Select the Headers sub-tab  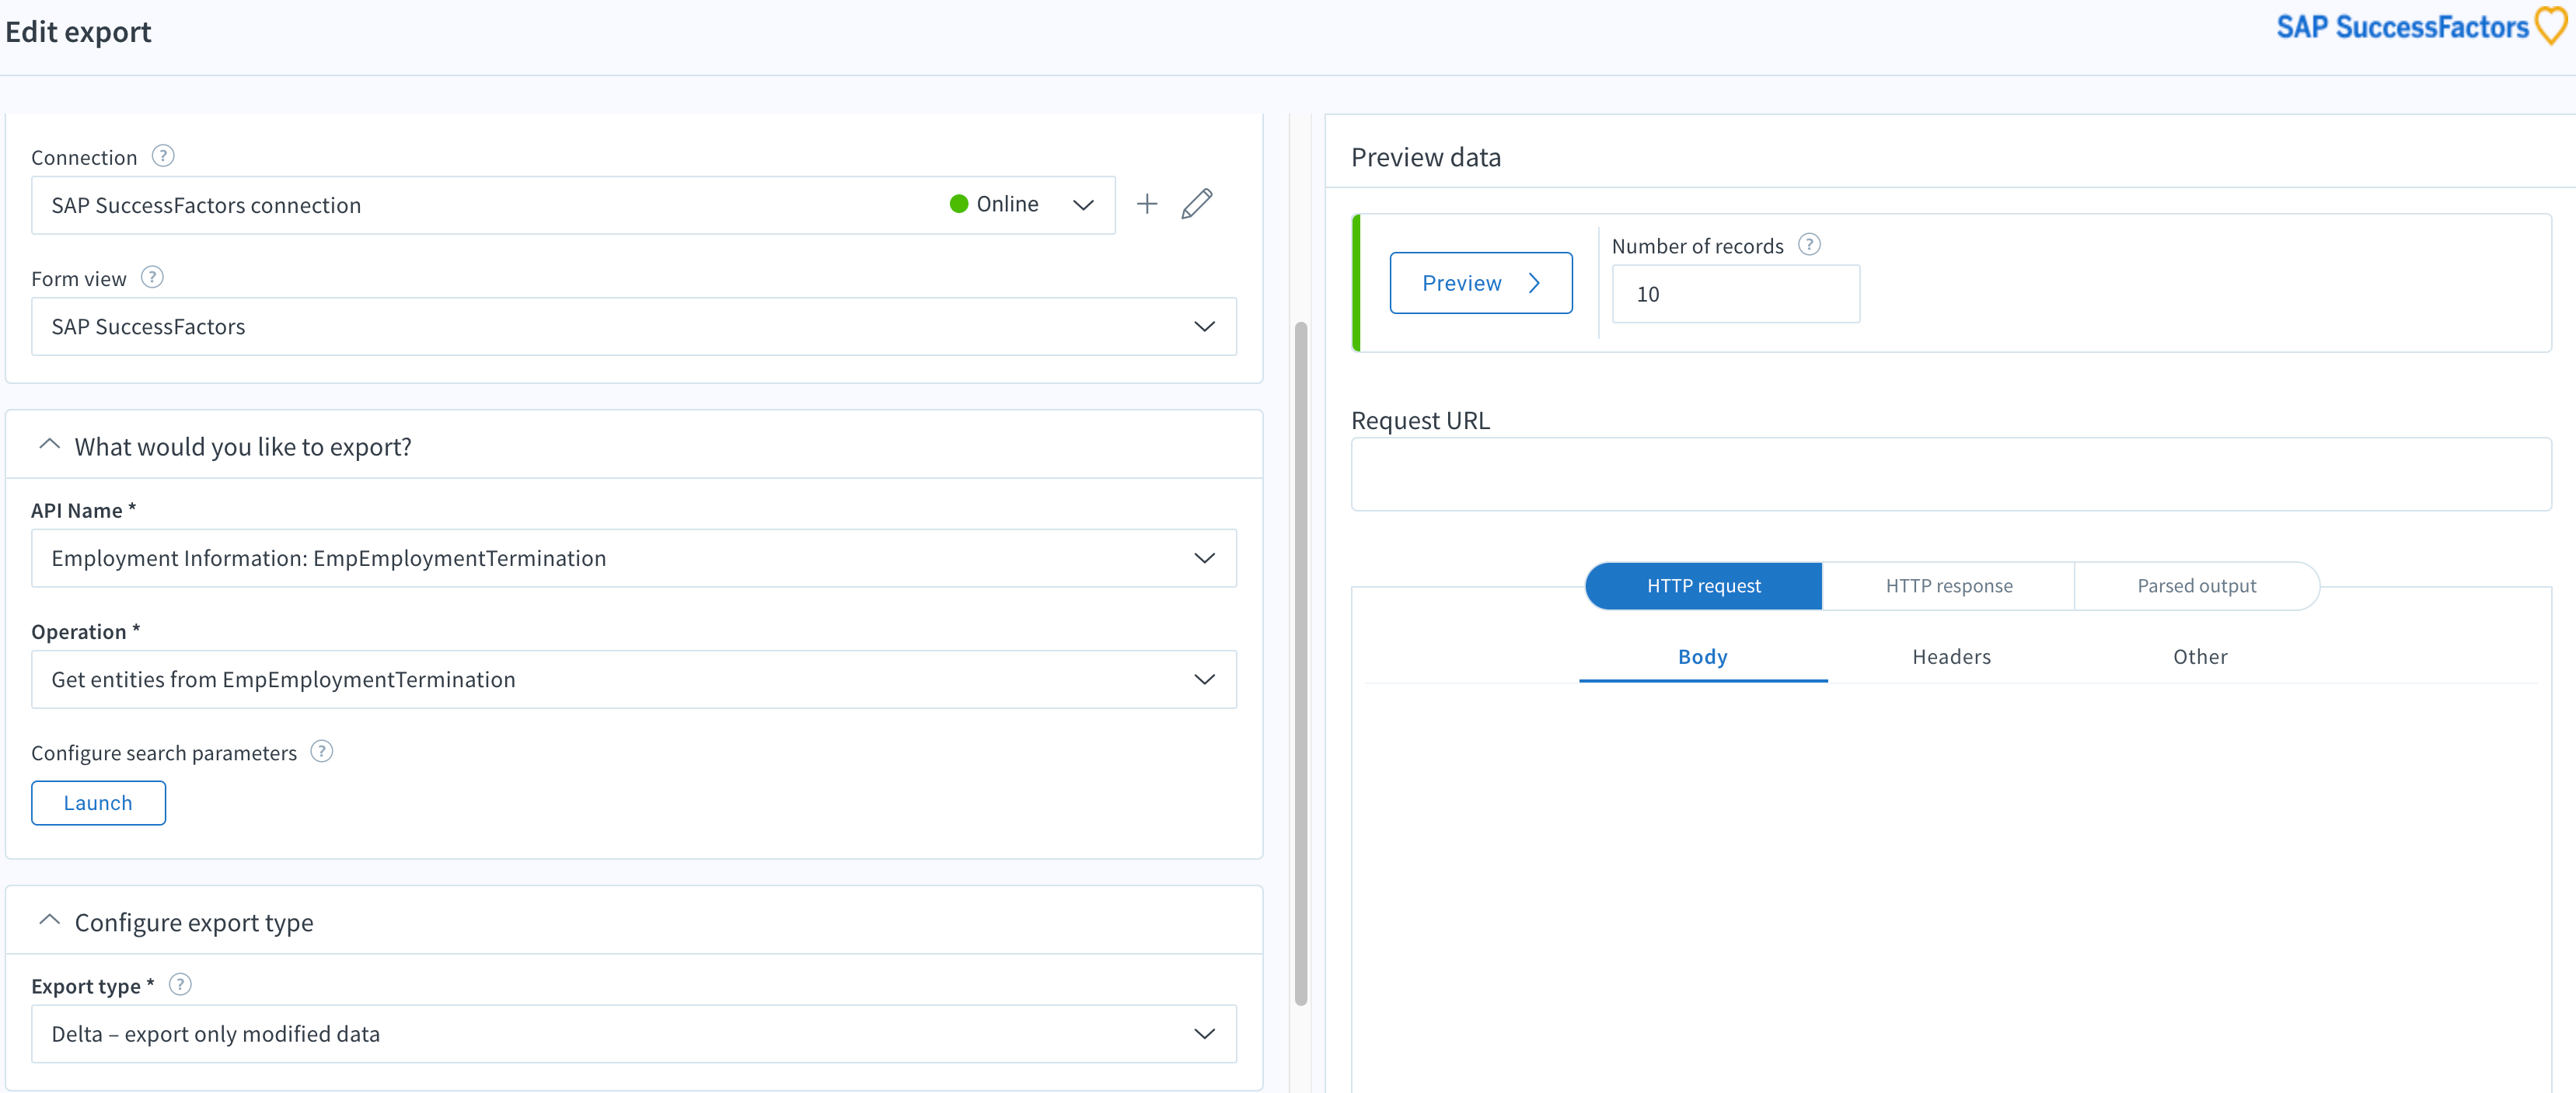1951,657
